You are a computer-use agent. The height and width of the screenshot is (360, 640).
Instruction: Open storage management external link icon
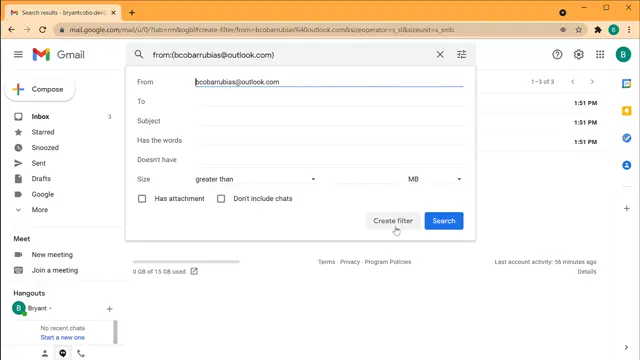[194, 271]
